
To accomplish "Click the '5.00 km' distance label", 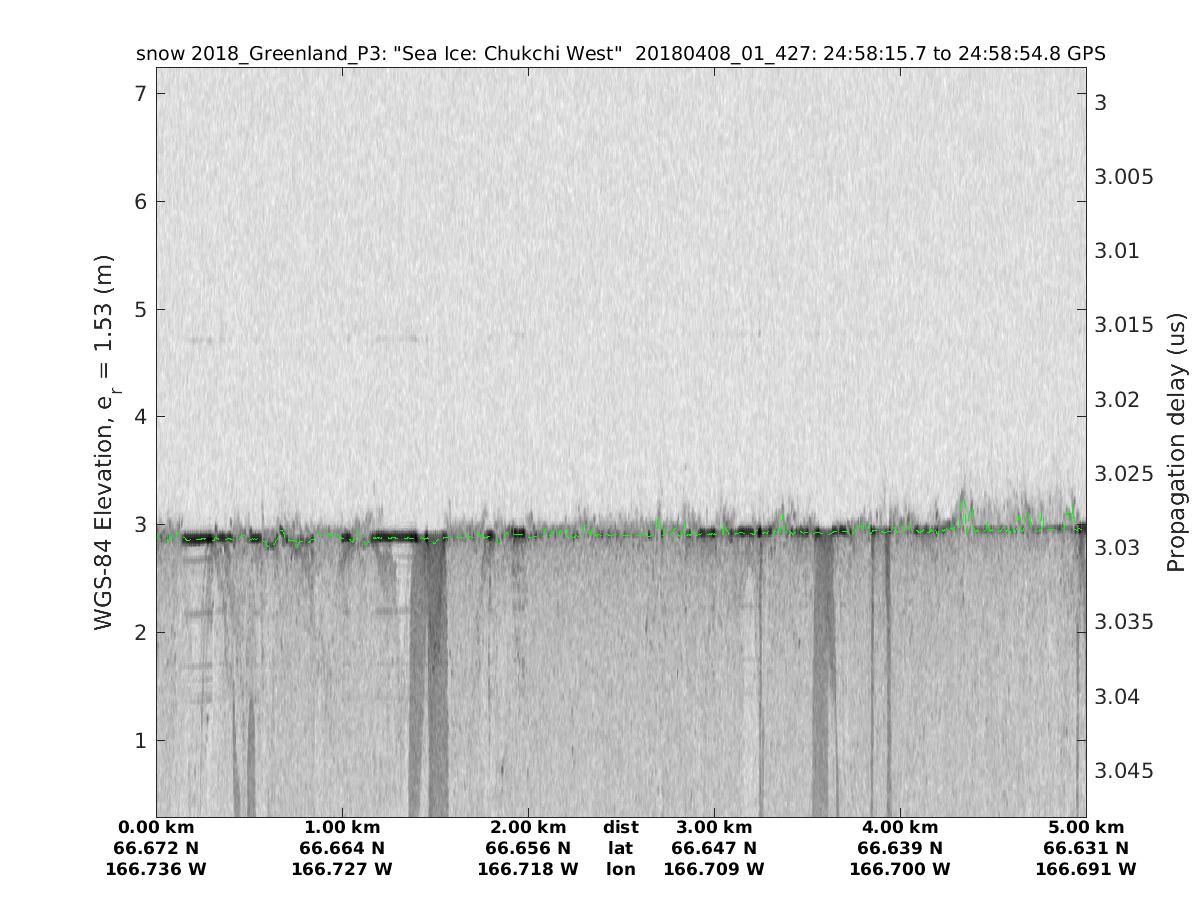I will click(x=1086, y=828).
